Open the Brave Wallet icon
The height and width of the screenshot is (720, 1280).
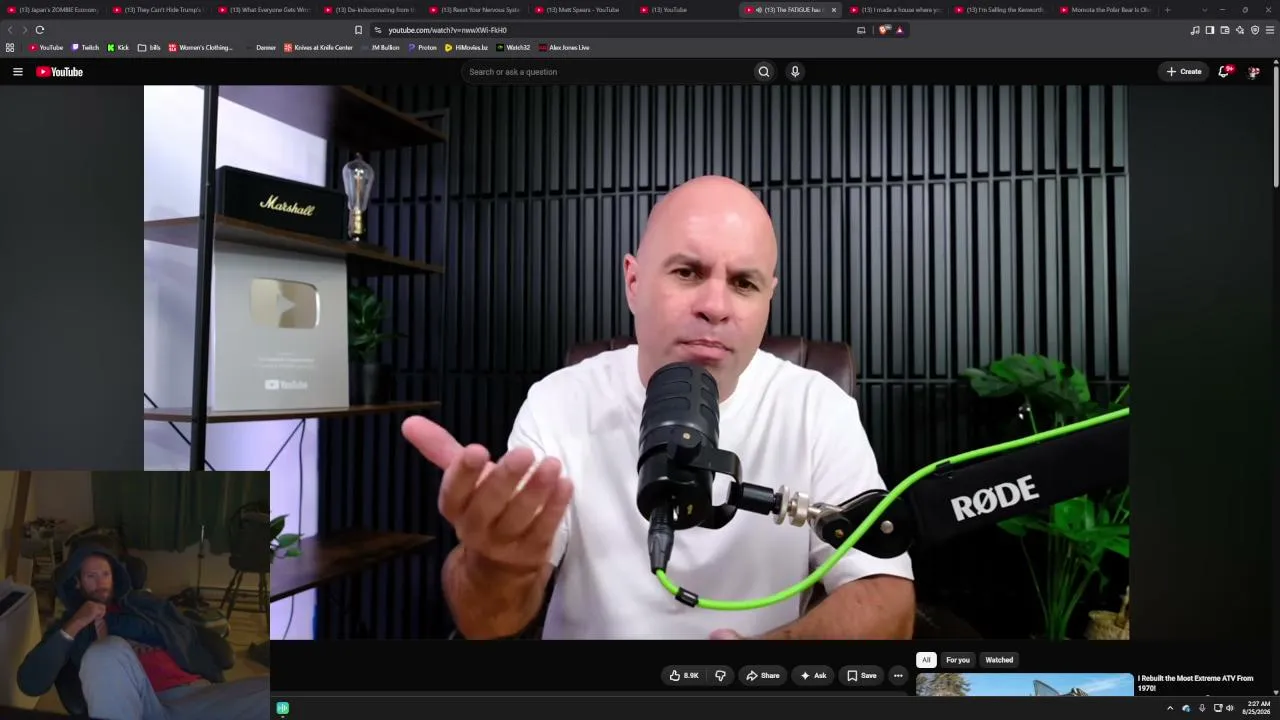click(x=1225, y=30)
